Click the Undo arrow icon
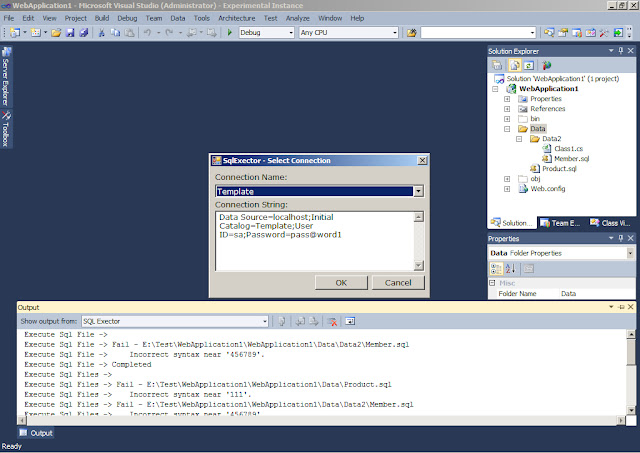Image resolution: width=640 pixels, height=453 pixels. (x=147, y=33)
